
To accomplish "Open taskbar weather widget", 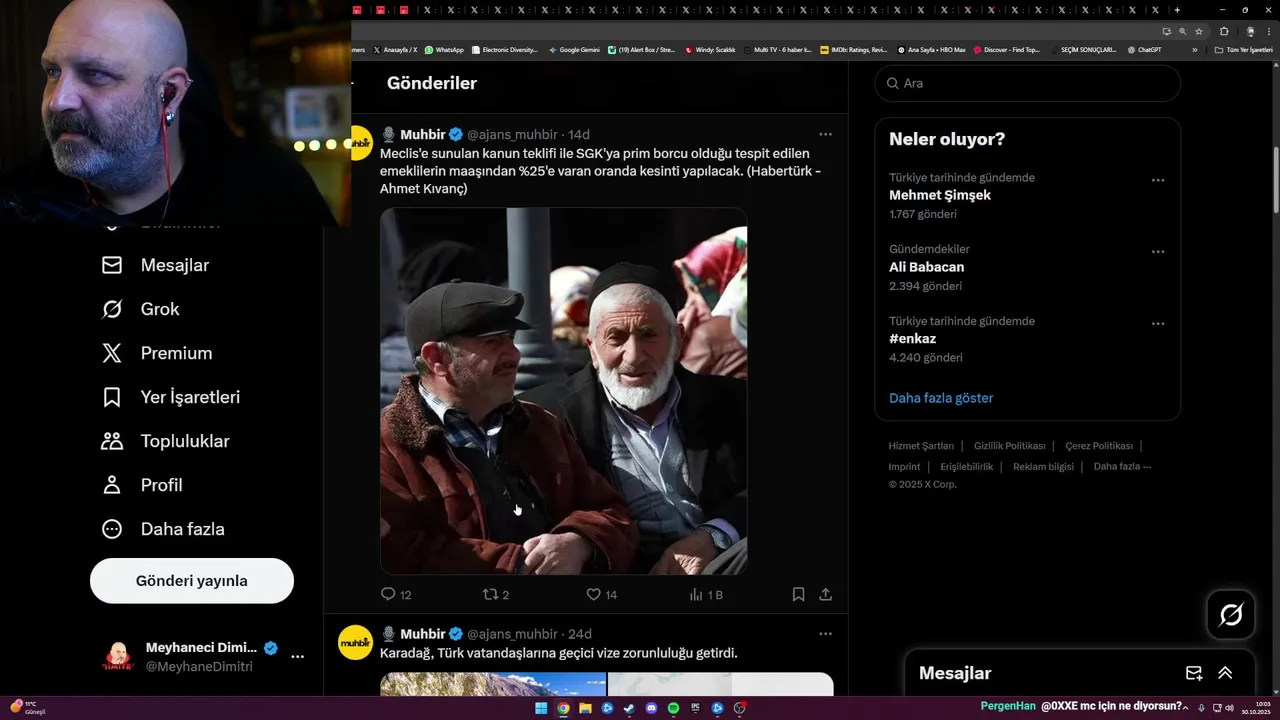I will click(x=27, y=707).
